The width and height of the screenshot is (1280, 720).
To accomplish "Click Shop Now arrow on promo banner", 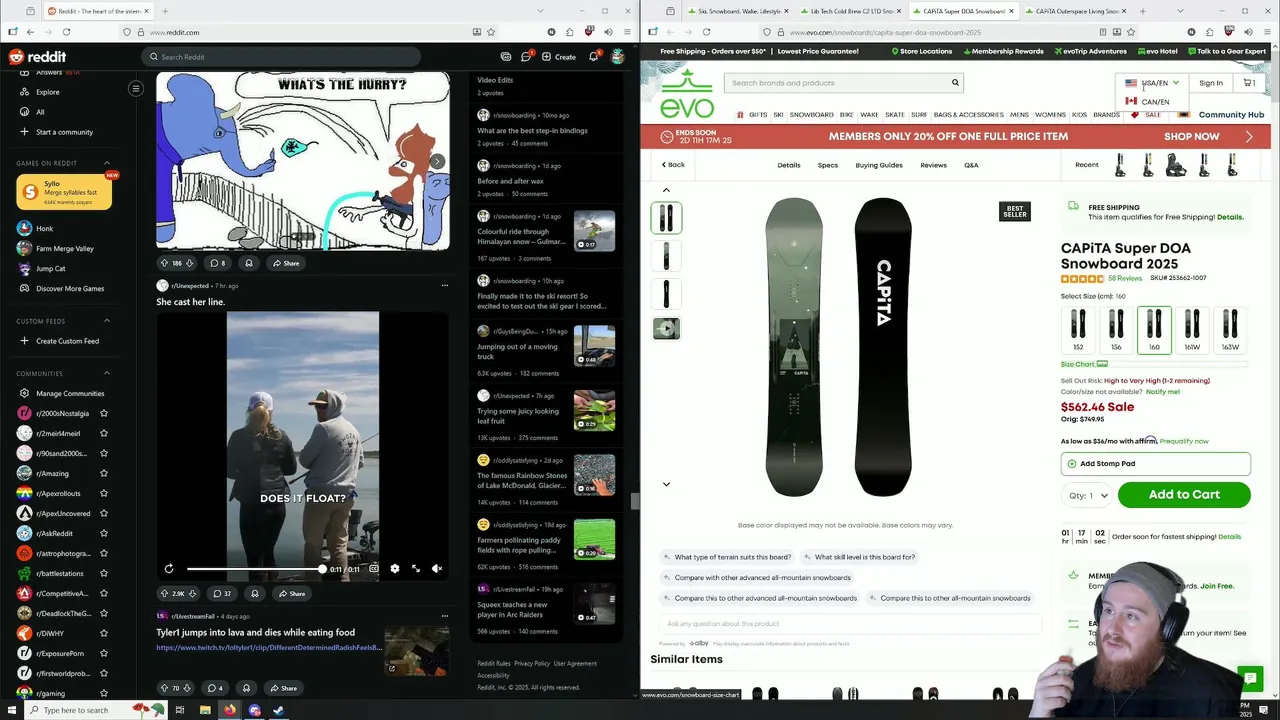I will pos(1248,136).
